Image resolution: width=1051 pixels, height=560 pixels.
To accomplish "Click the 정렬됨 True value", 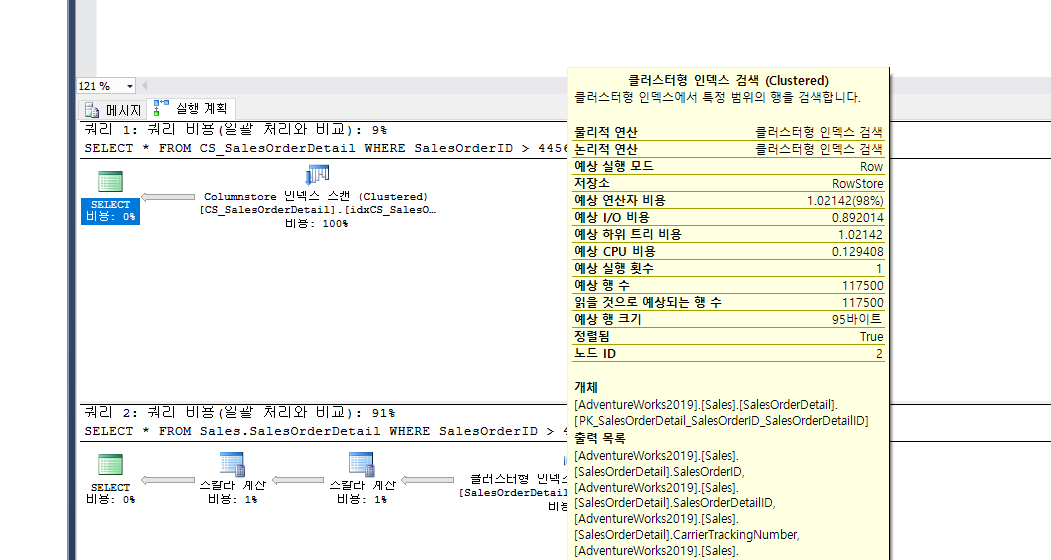I will (x=871, y=337).
